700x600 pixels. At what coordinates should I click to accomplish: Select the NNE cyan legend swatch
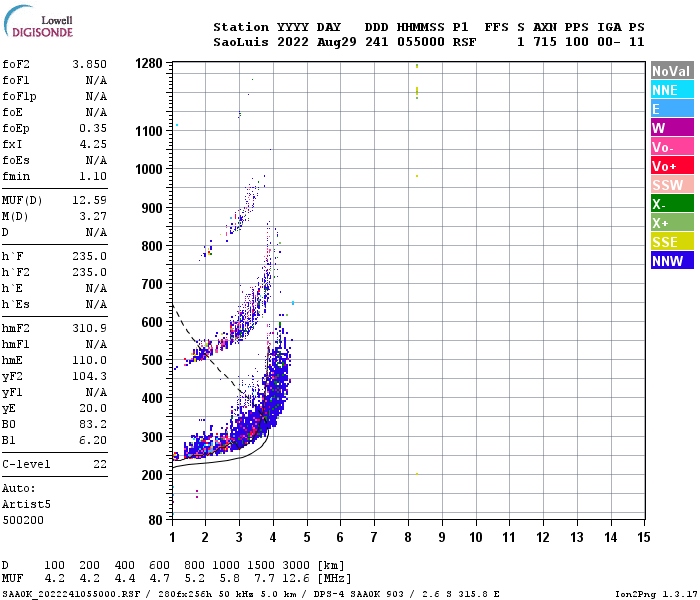pos(672,90)
